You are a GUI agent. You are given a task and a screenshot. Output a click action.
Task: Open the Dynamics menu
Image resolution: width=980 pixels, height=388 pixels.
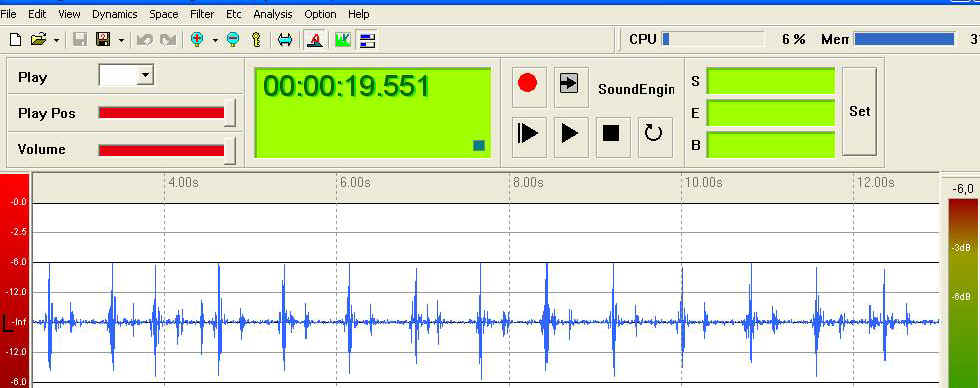pos(114,14)
